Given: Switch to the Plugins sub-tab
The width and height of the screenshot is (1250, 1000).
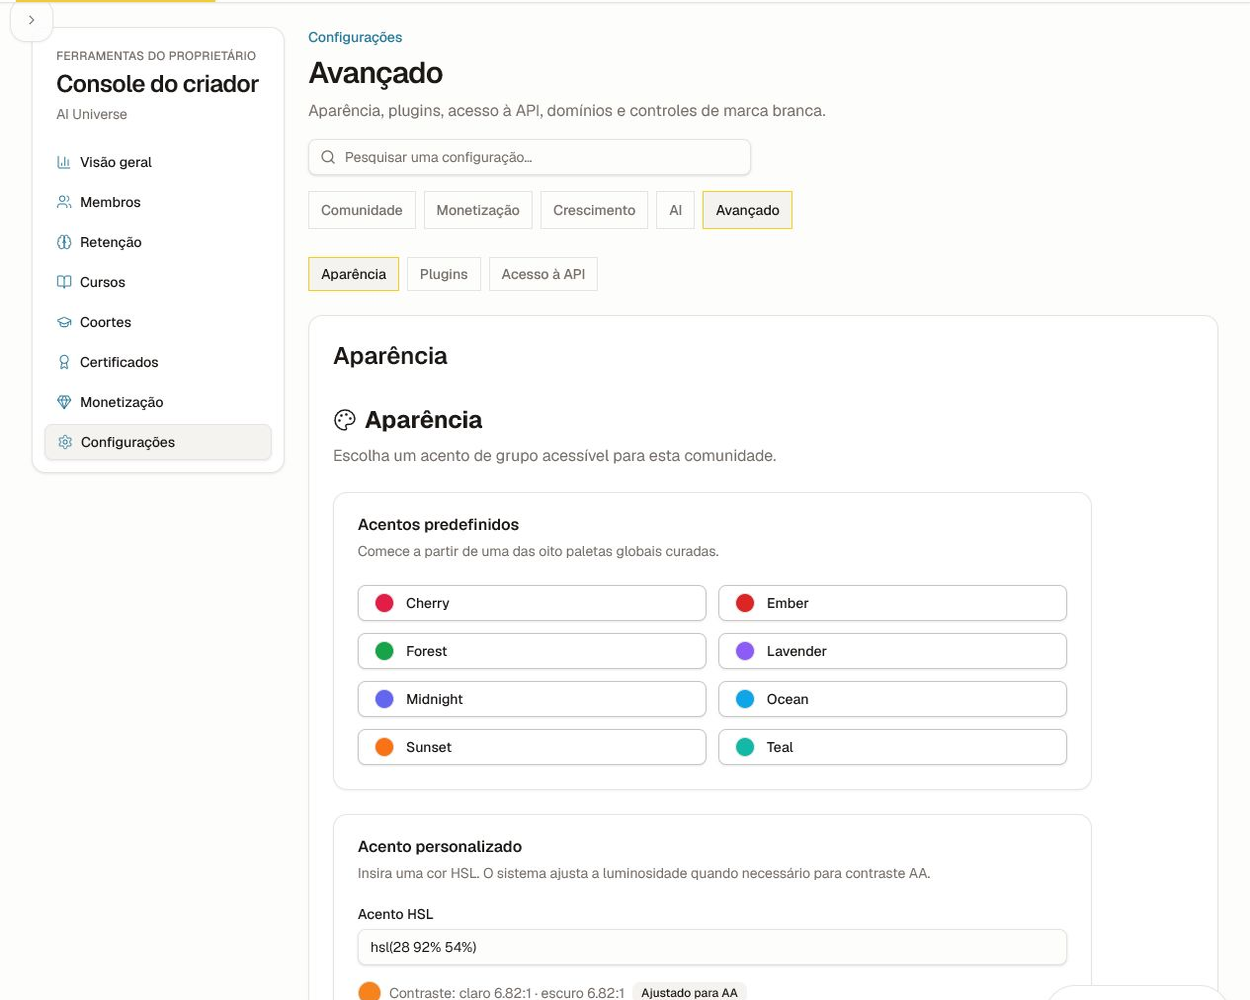Looking at the screenshot, I should click(444, 274).
